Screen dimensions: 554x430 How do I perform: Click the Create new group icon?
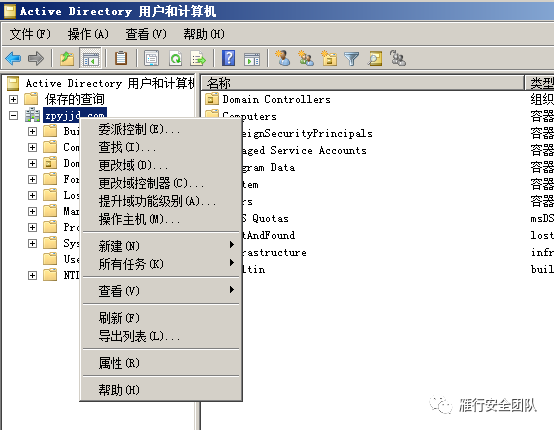(x=306, y=58)
